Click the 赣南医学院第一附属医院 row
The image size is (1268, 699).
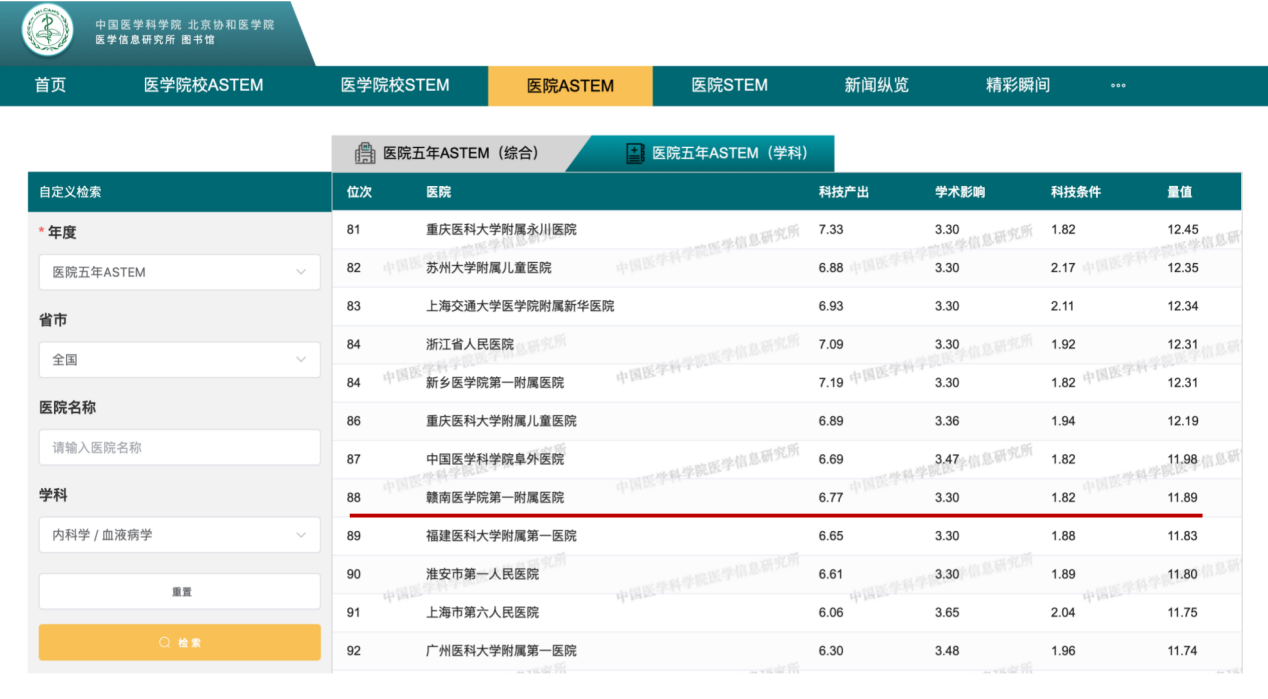[x=495, y=498]
